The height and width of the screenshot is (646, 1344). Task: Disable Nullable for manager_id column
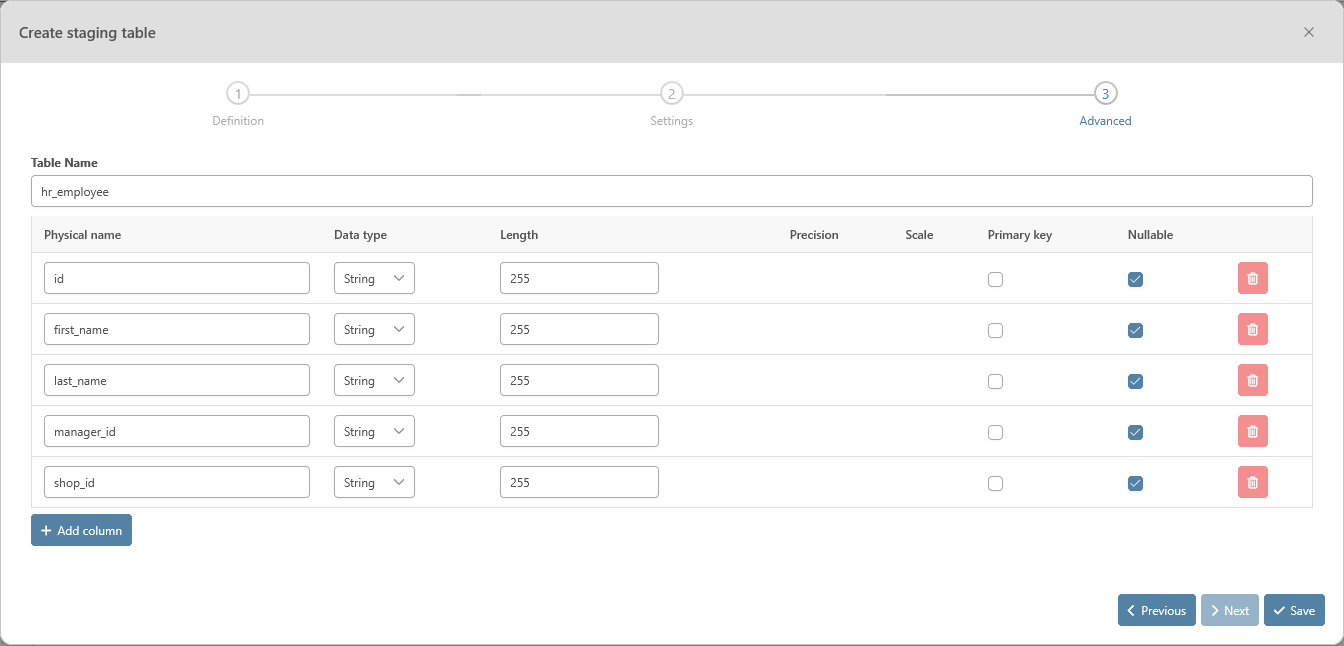[x=1135, y=433]
